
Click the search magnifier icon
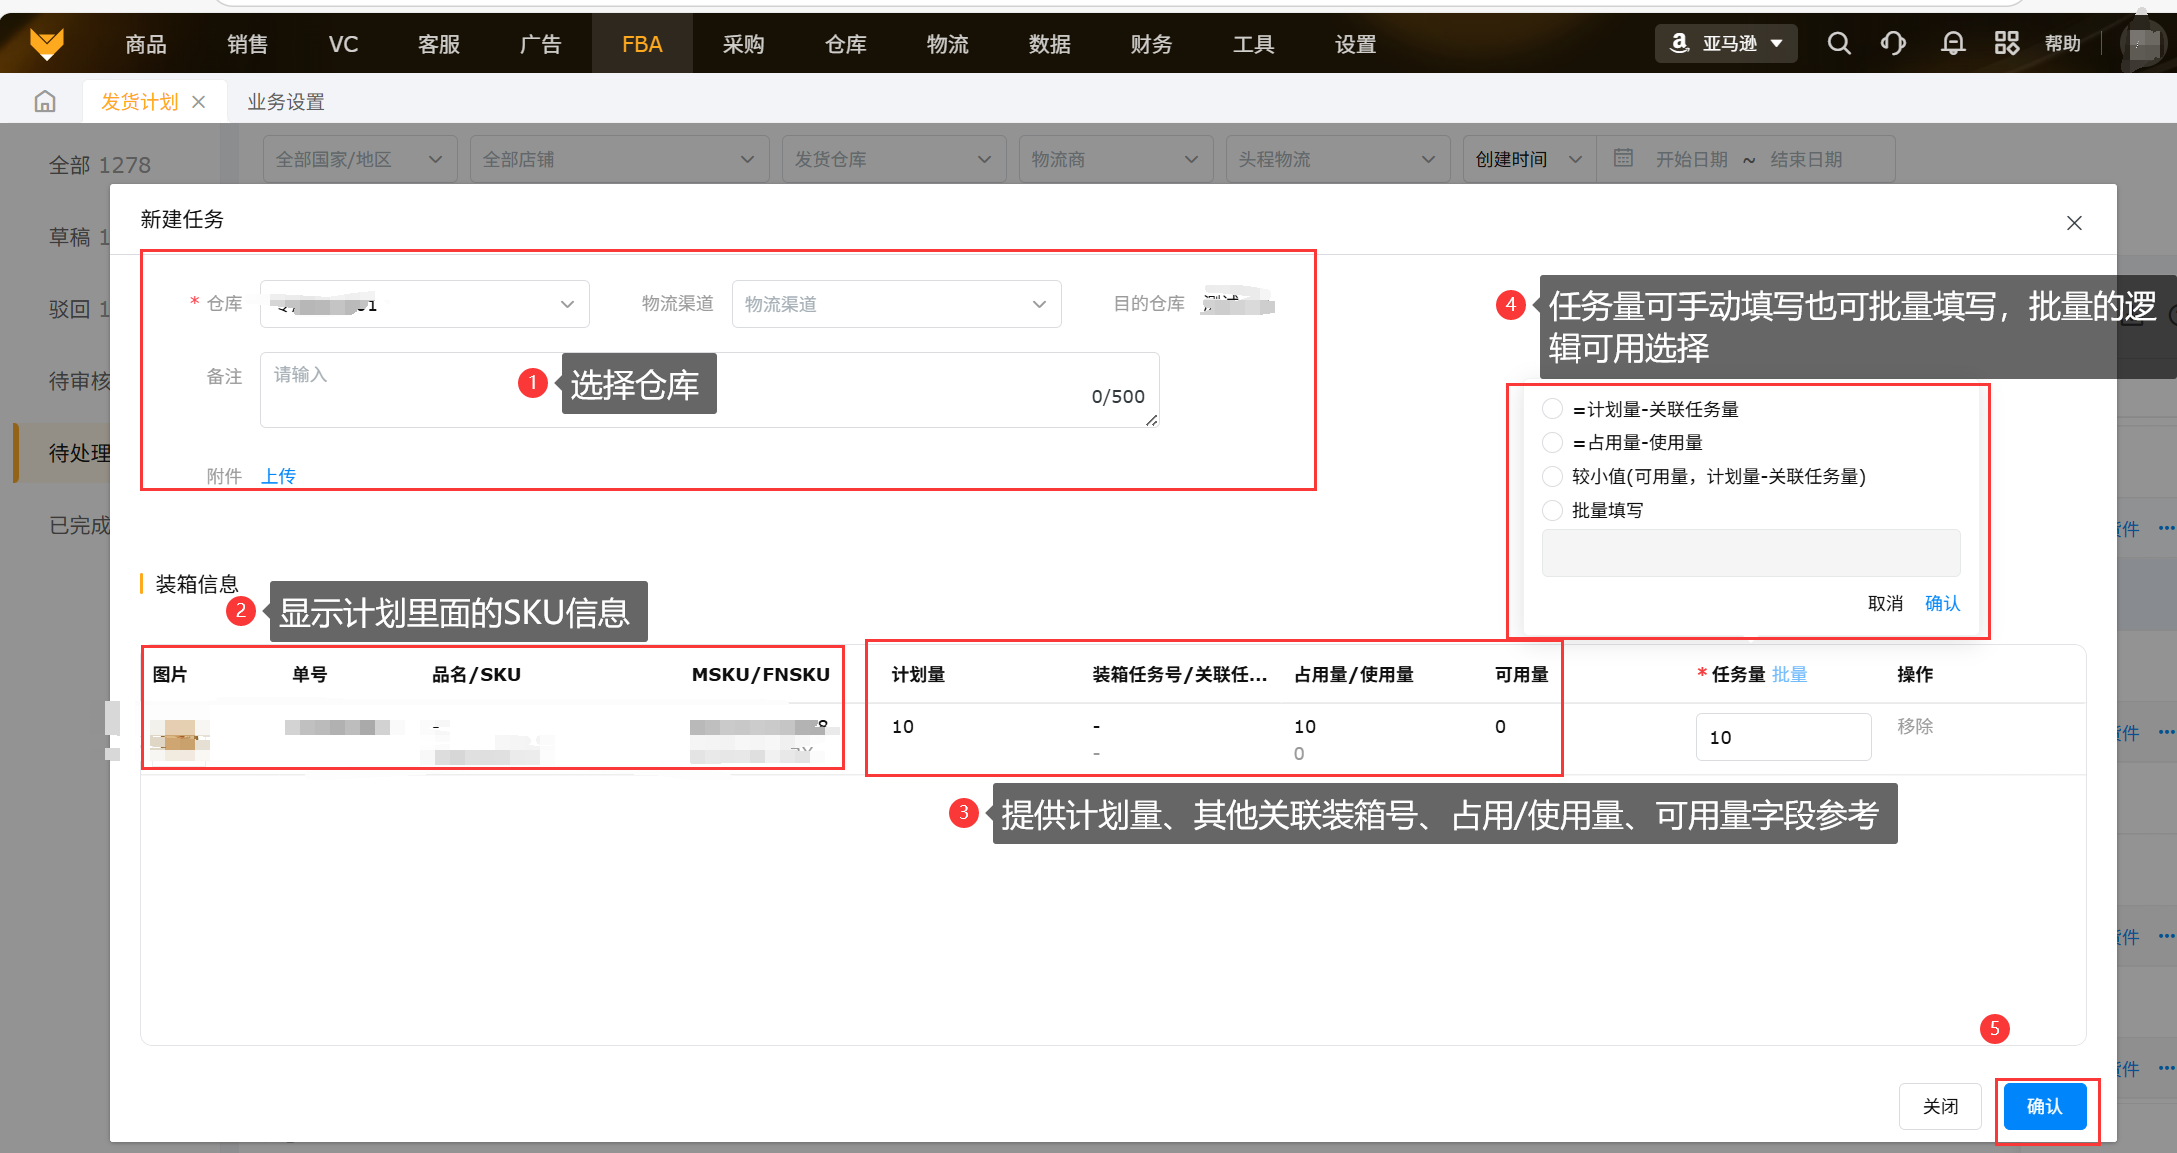(x=1838, y=43)
